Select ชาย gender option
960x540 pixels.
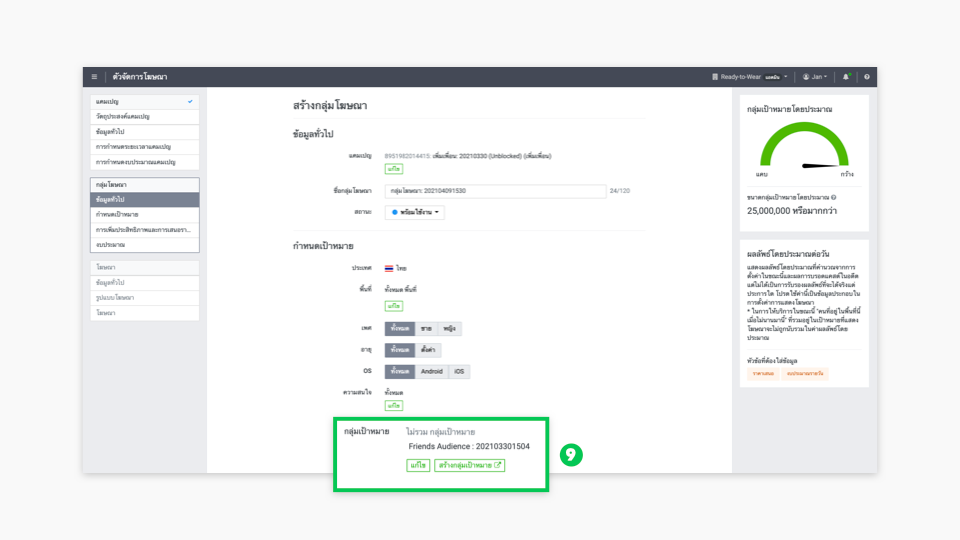point(427,329)
